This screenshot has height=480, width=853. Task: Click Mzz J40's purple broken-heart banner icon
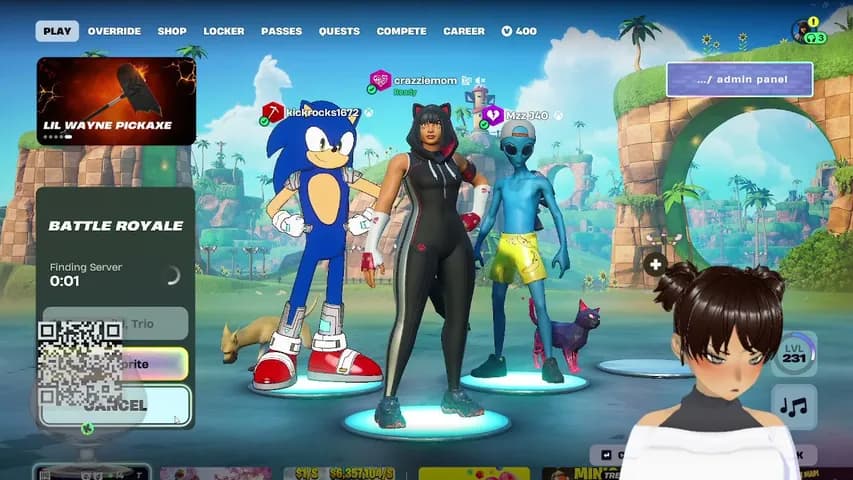click(x=493, y=115)
